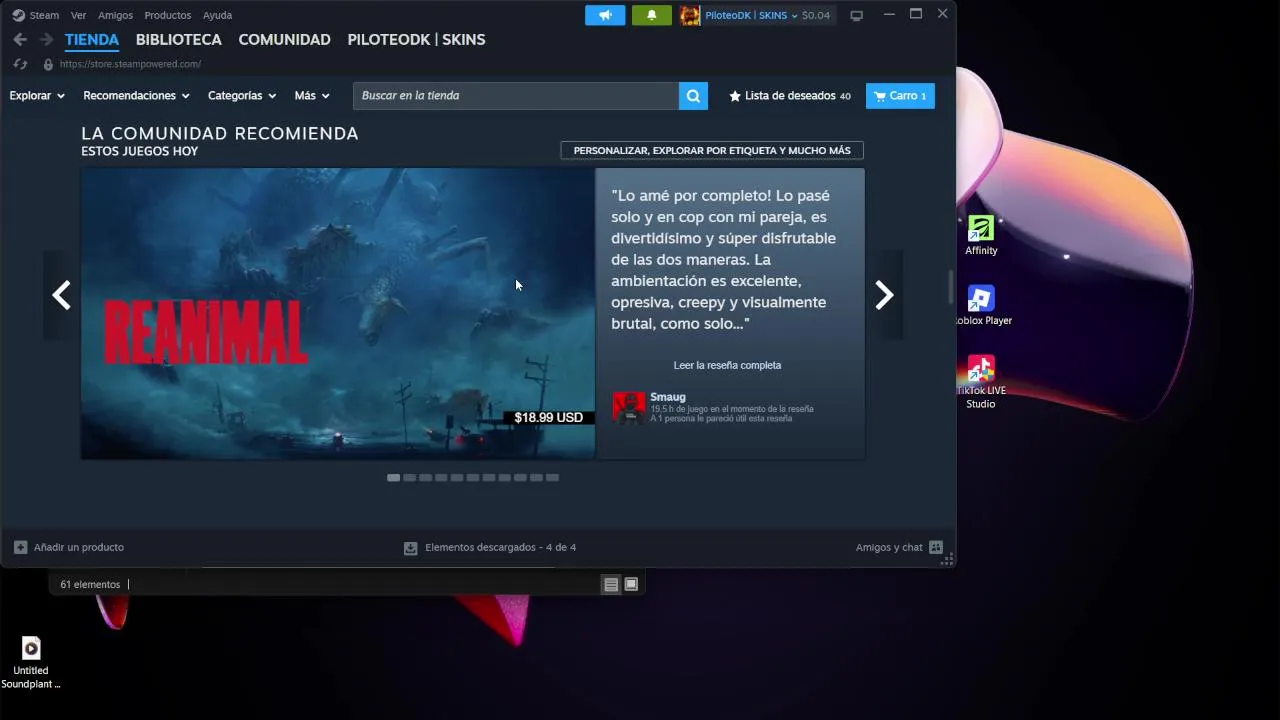Open the PILOTEODK | SKINS profile tab
This screenshot has height=720, width=1280.
coord(416,39)
